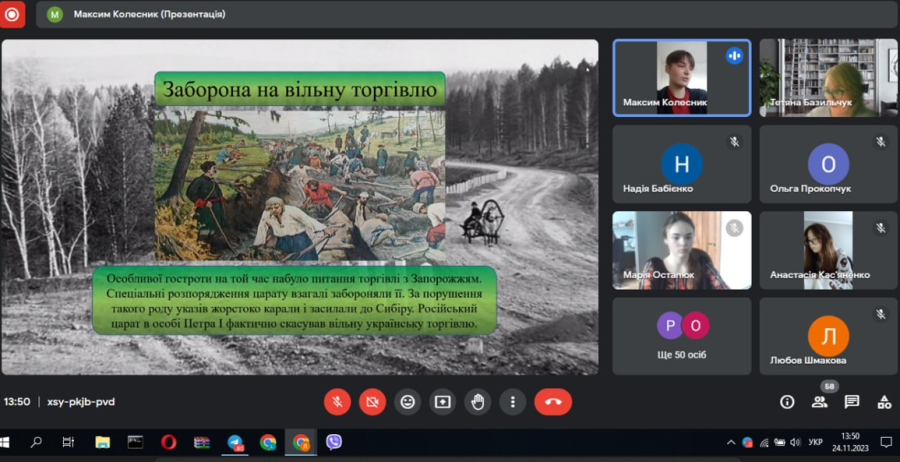Click the M avatar of the presenter bar
Image resolution: width=900 pixels, height=462 pixels.
pos(55,14)
